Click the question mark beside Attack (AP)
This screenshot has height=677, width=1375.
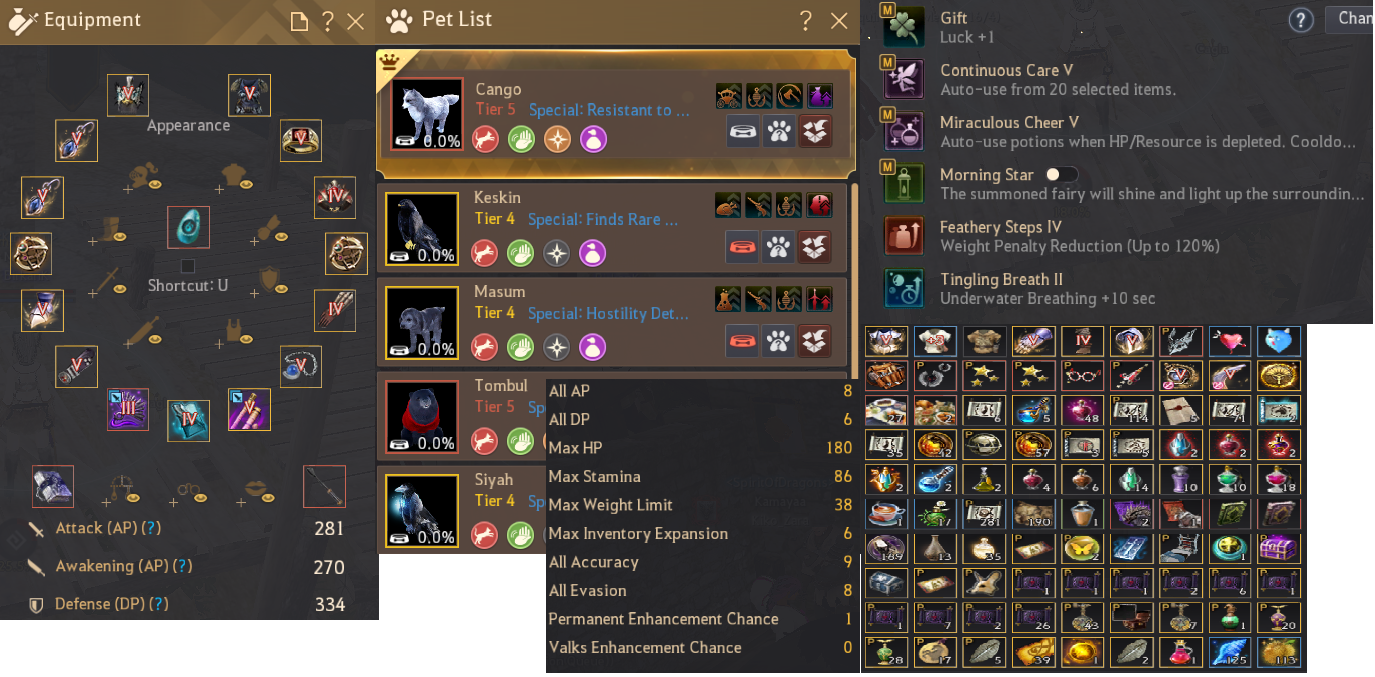coord(151,528)
